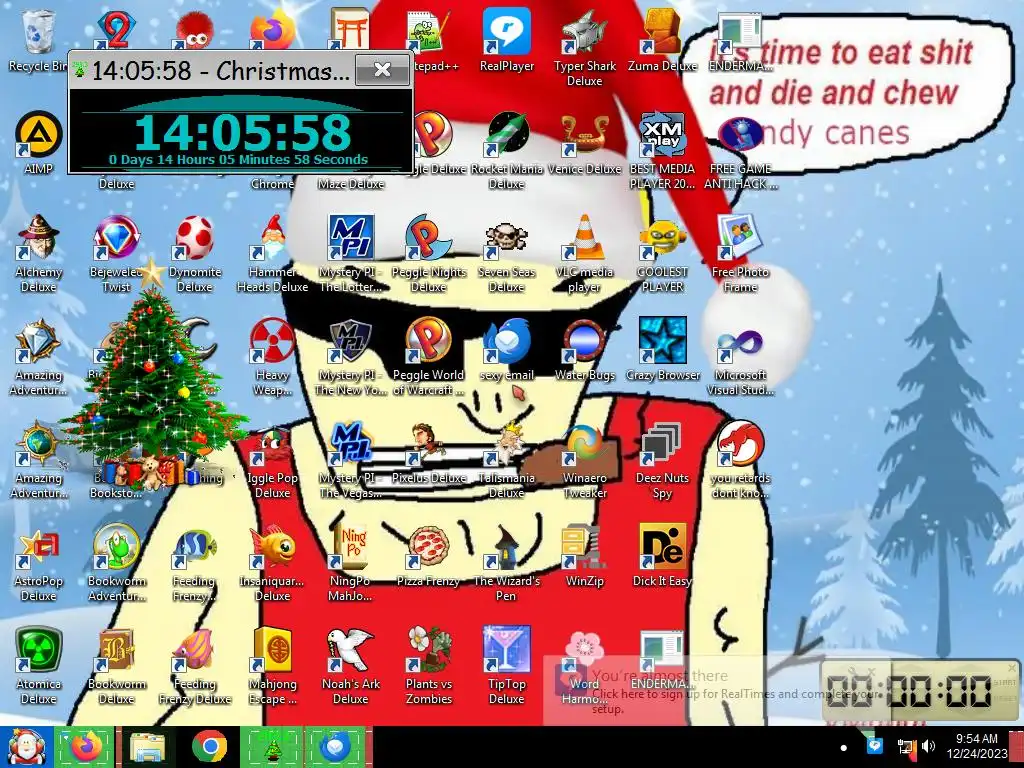1024x768 pixels.
Task: Launch Water Bugs shortcut
Action: tap(584, 350)
